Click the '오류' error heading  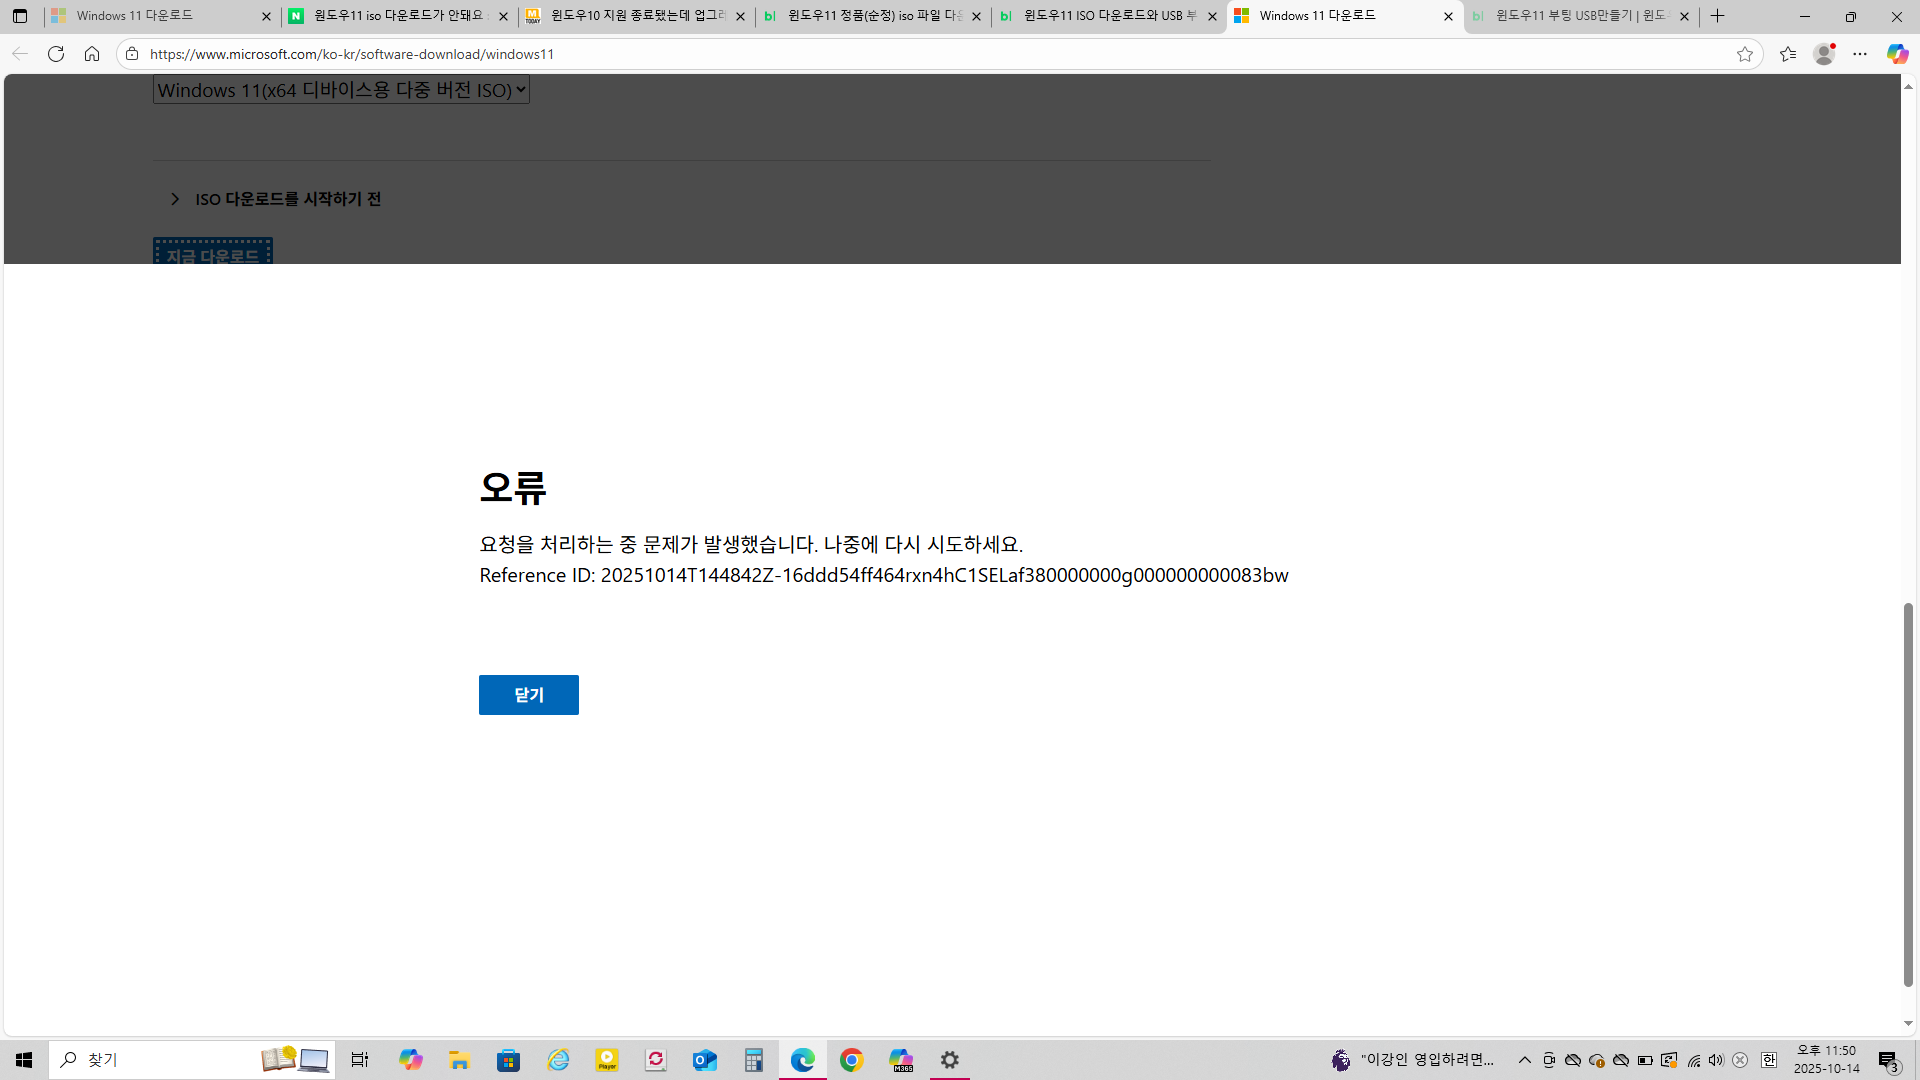513,488
